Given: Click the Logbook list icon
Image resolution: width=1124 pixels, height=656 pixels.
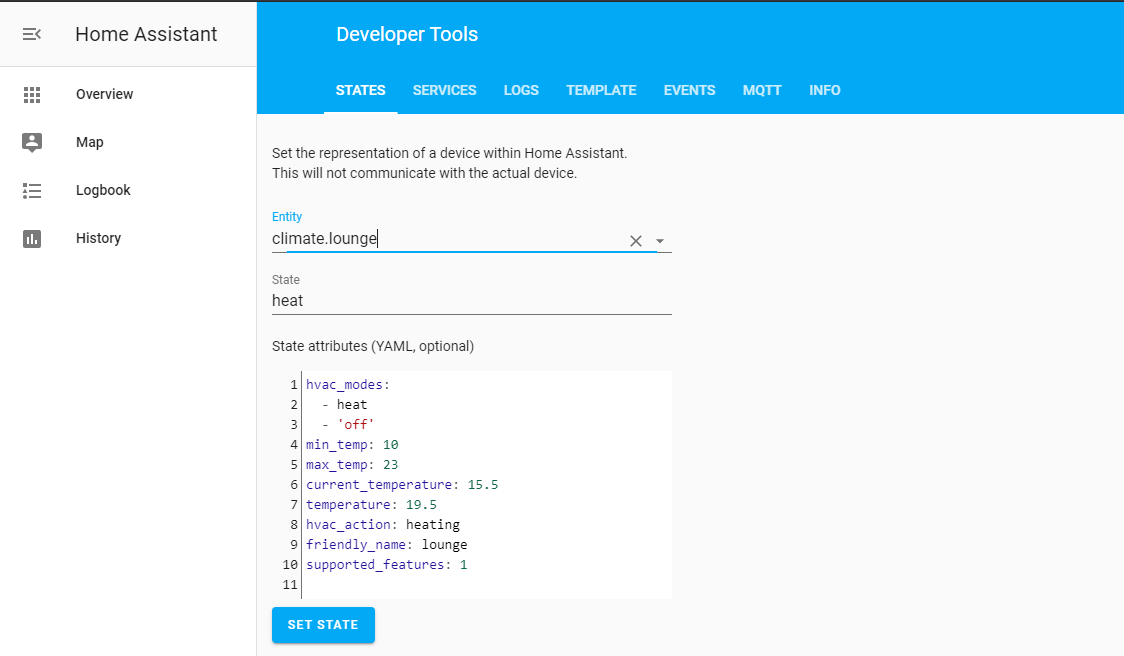Looking at the screenshot, I should coord(32,191).
